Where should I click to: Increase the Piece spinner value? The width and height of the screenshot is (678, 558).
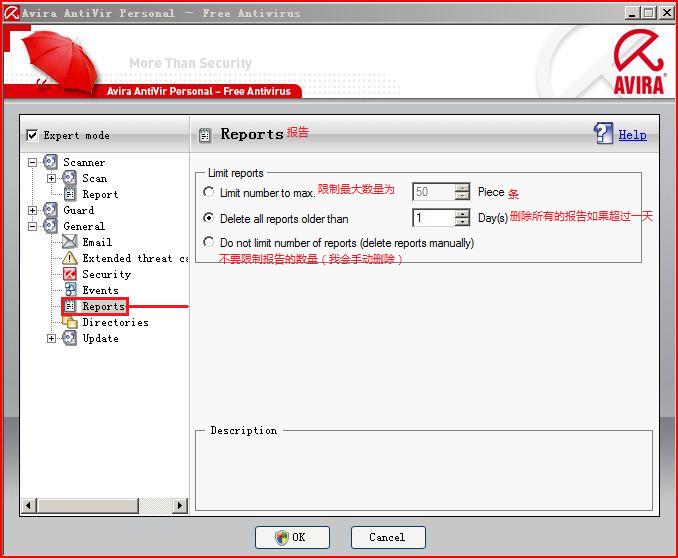[462, 188]
